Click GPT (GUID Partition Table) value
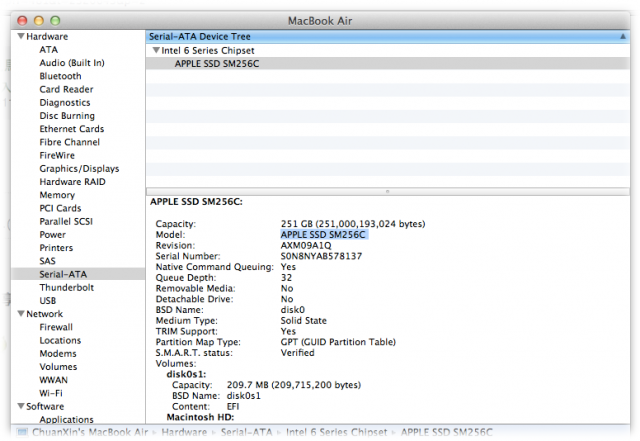This screenshot has width=640, height=441. click(x=338, y=342)
